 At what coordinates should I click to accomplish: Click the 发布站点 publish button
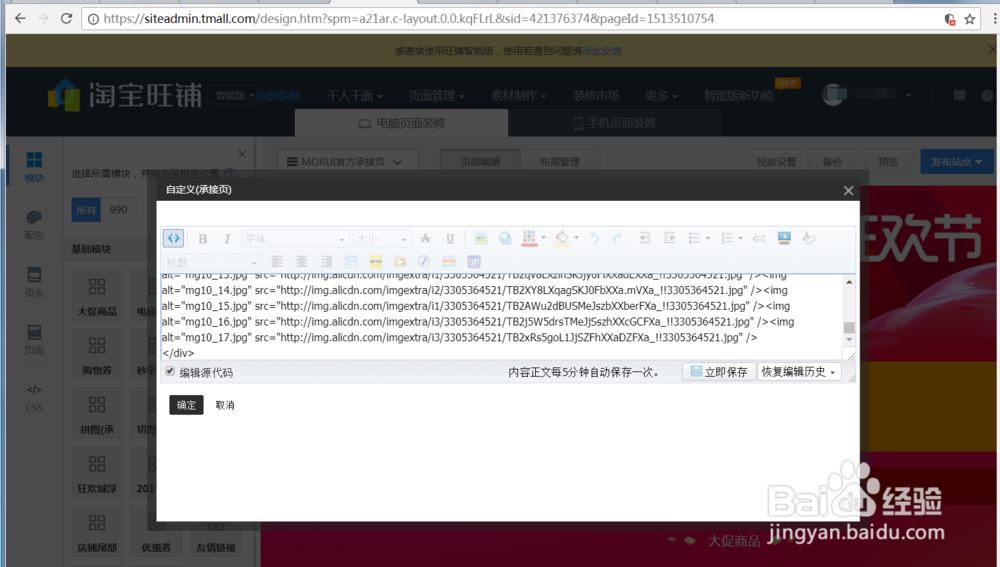click(956, 161)
